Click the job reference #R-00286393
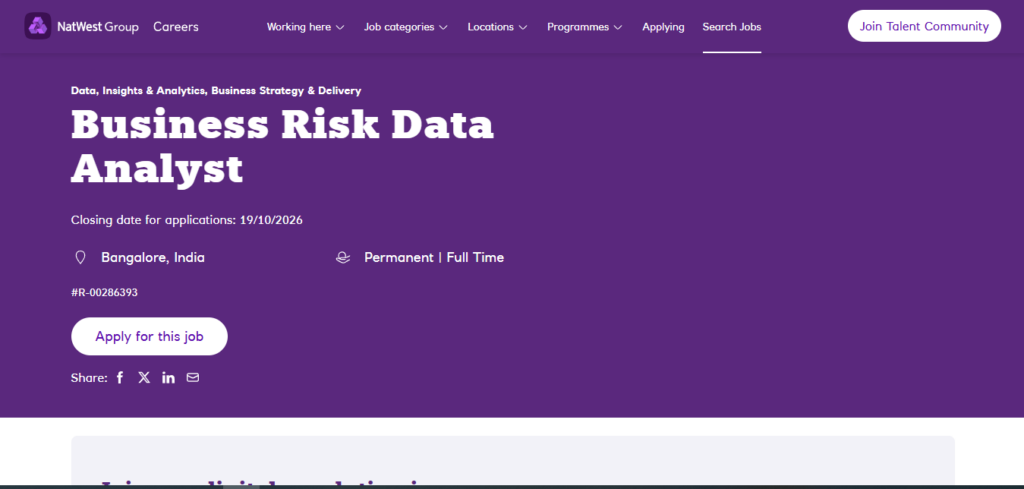Viewport: 1024px width, 489px height. tap(104, 292)
